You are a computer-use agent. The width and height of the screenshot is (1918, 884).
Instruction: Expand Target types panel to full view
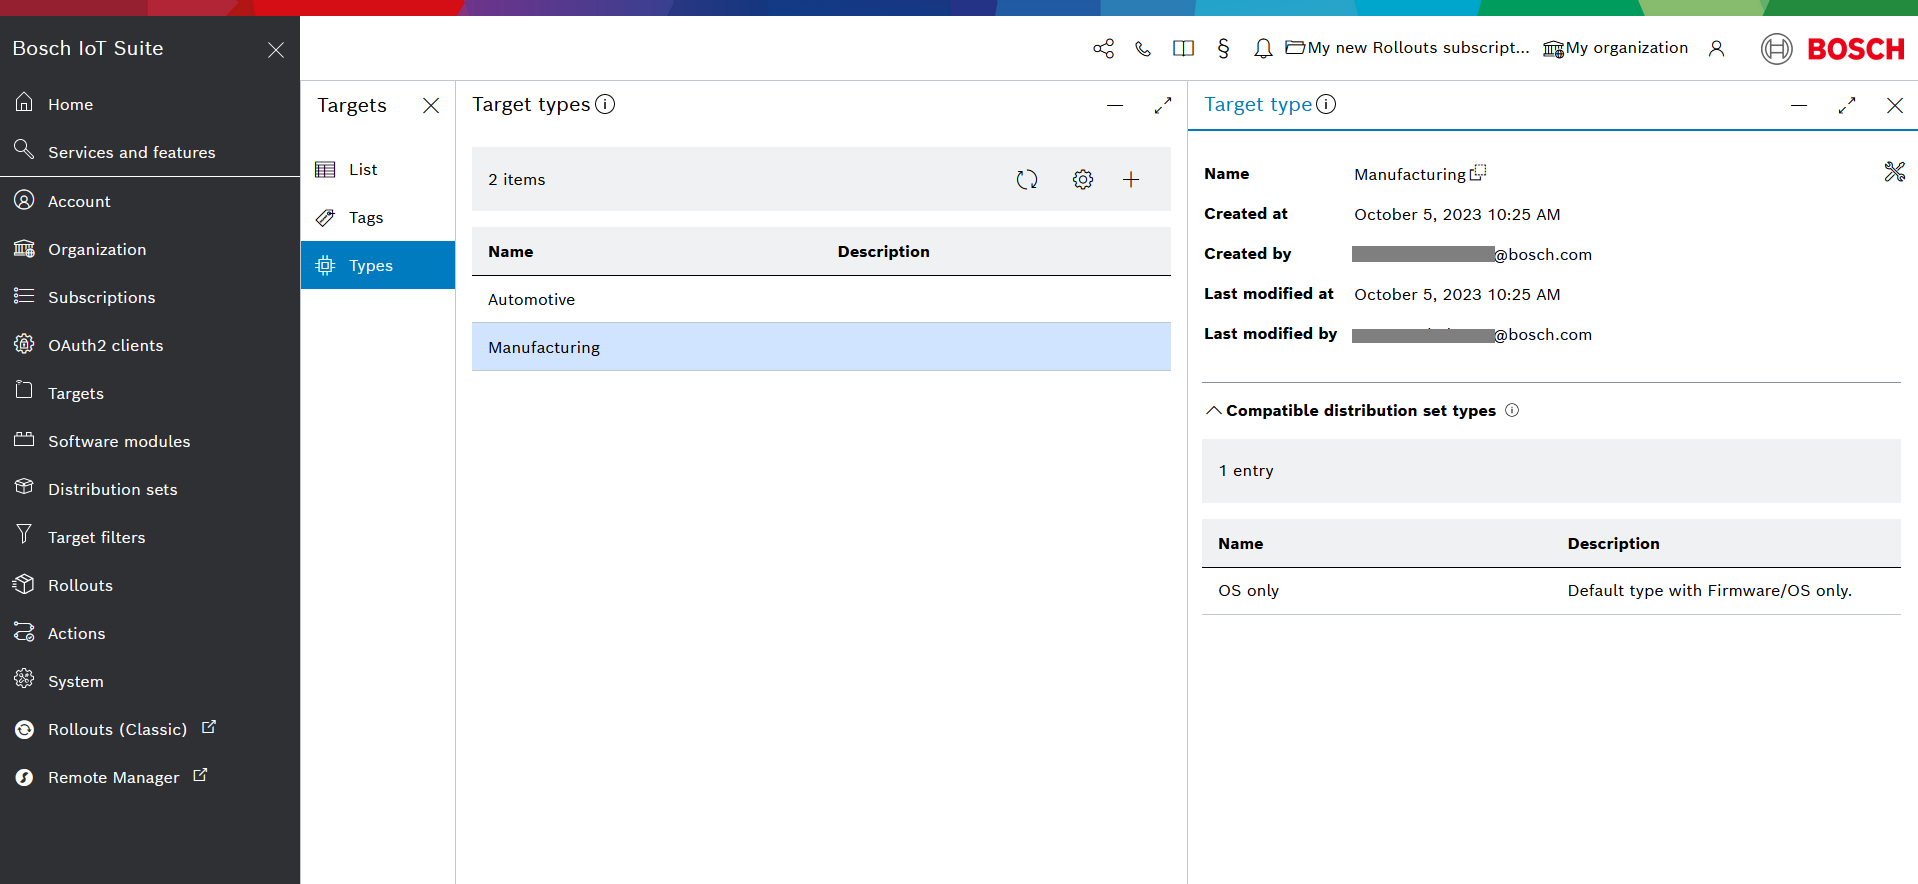click(1162, 106)
